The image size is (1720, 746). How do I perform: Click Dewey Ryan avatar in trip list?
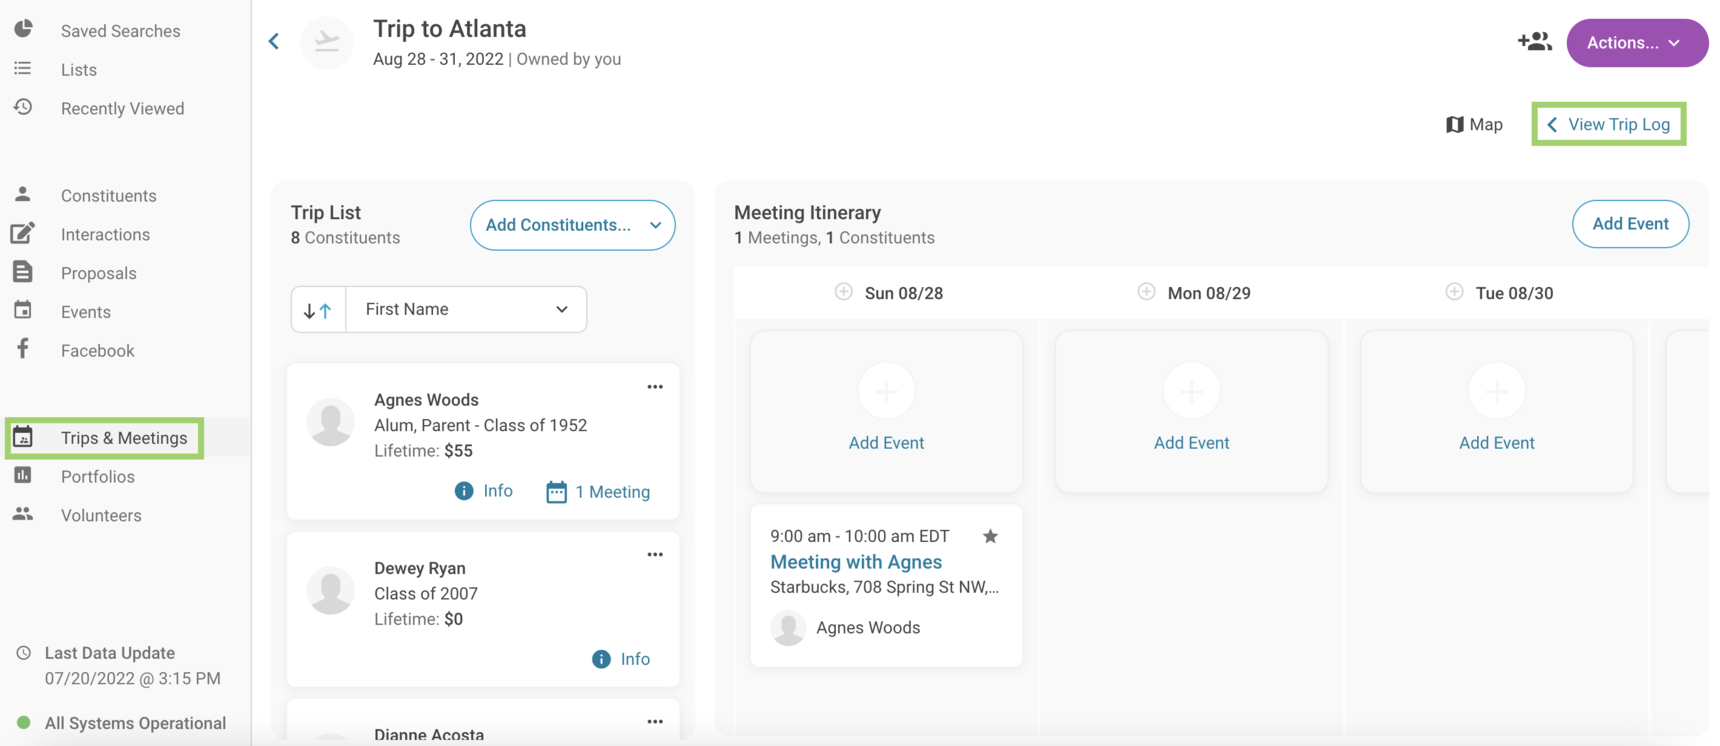point(331,590)
